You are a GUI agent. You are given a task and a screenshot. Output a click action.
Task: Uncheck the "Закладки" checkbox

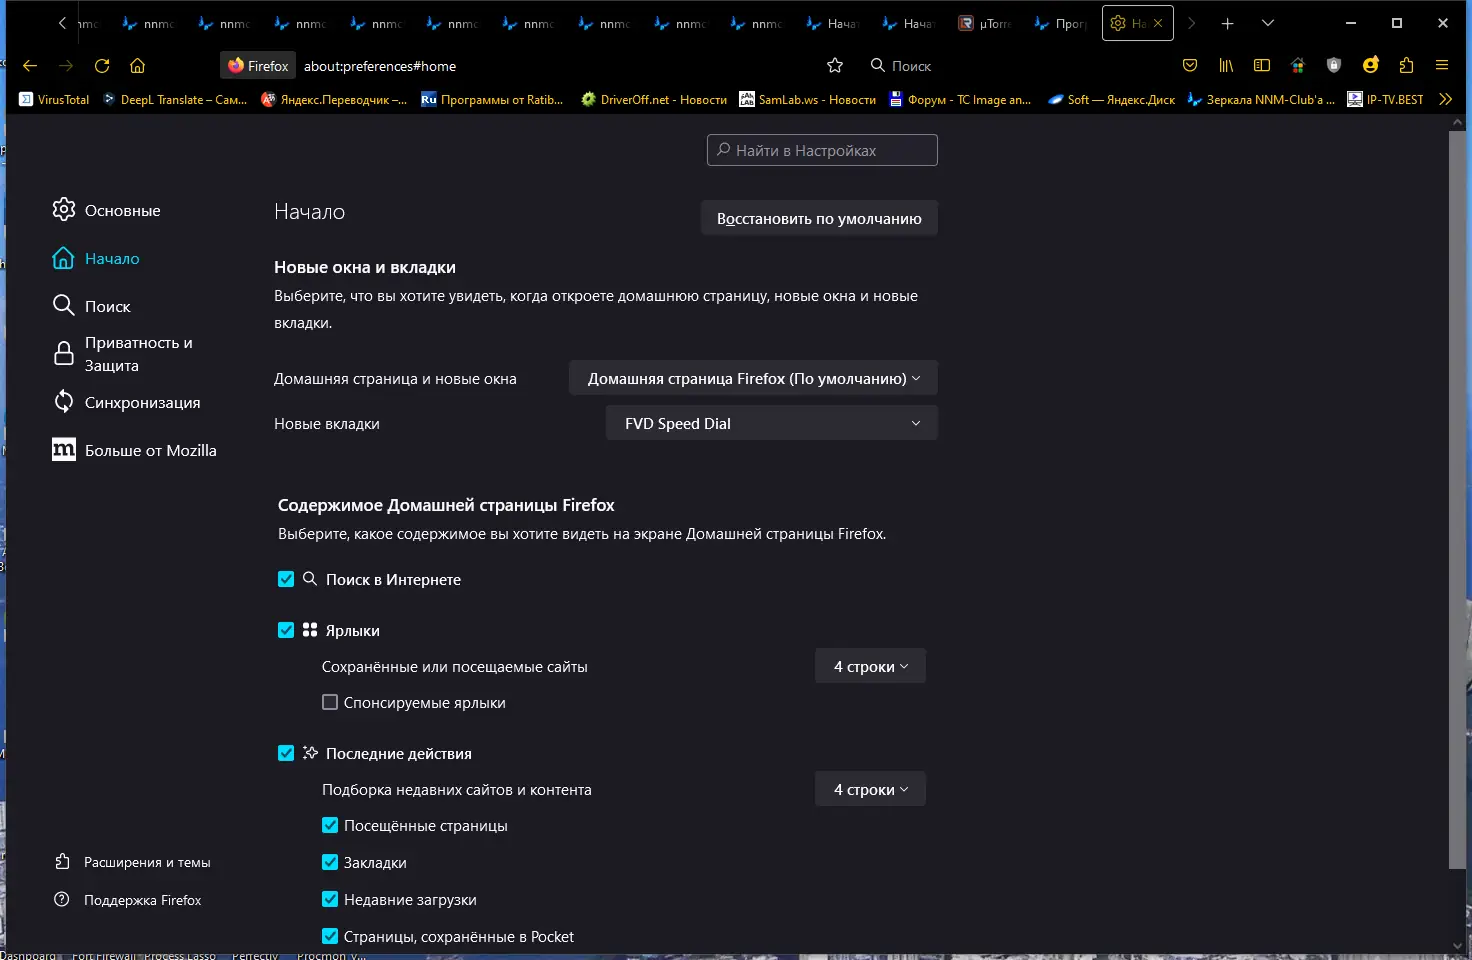[330, 862]
